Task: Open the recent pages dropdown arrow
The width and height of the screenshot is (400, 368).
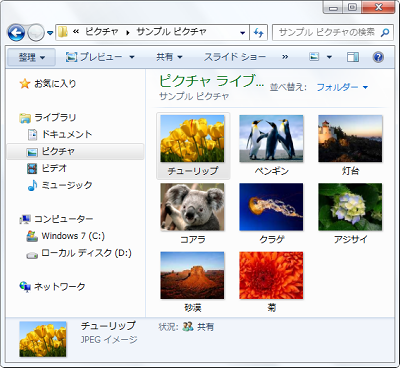Action: point(50,33)
